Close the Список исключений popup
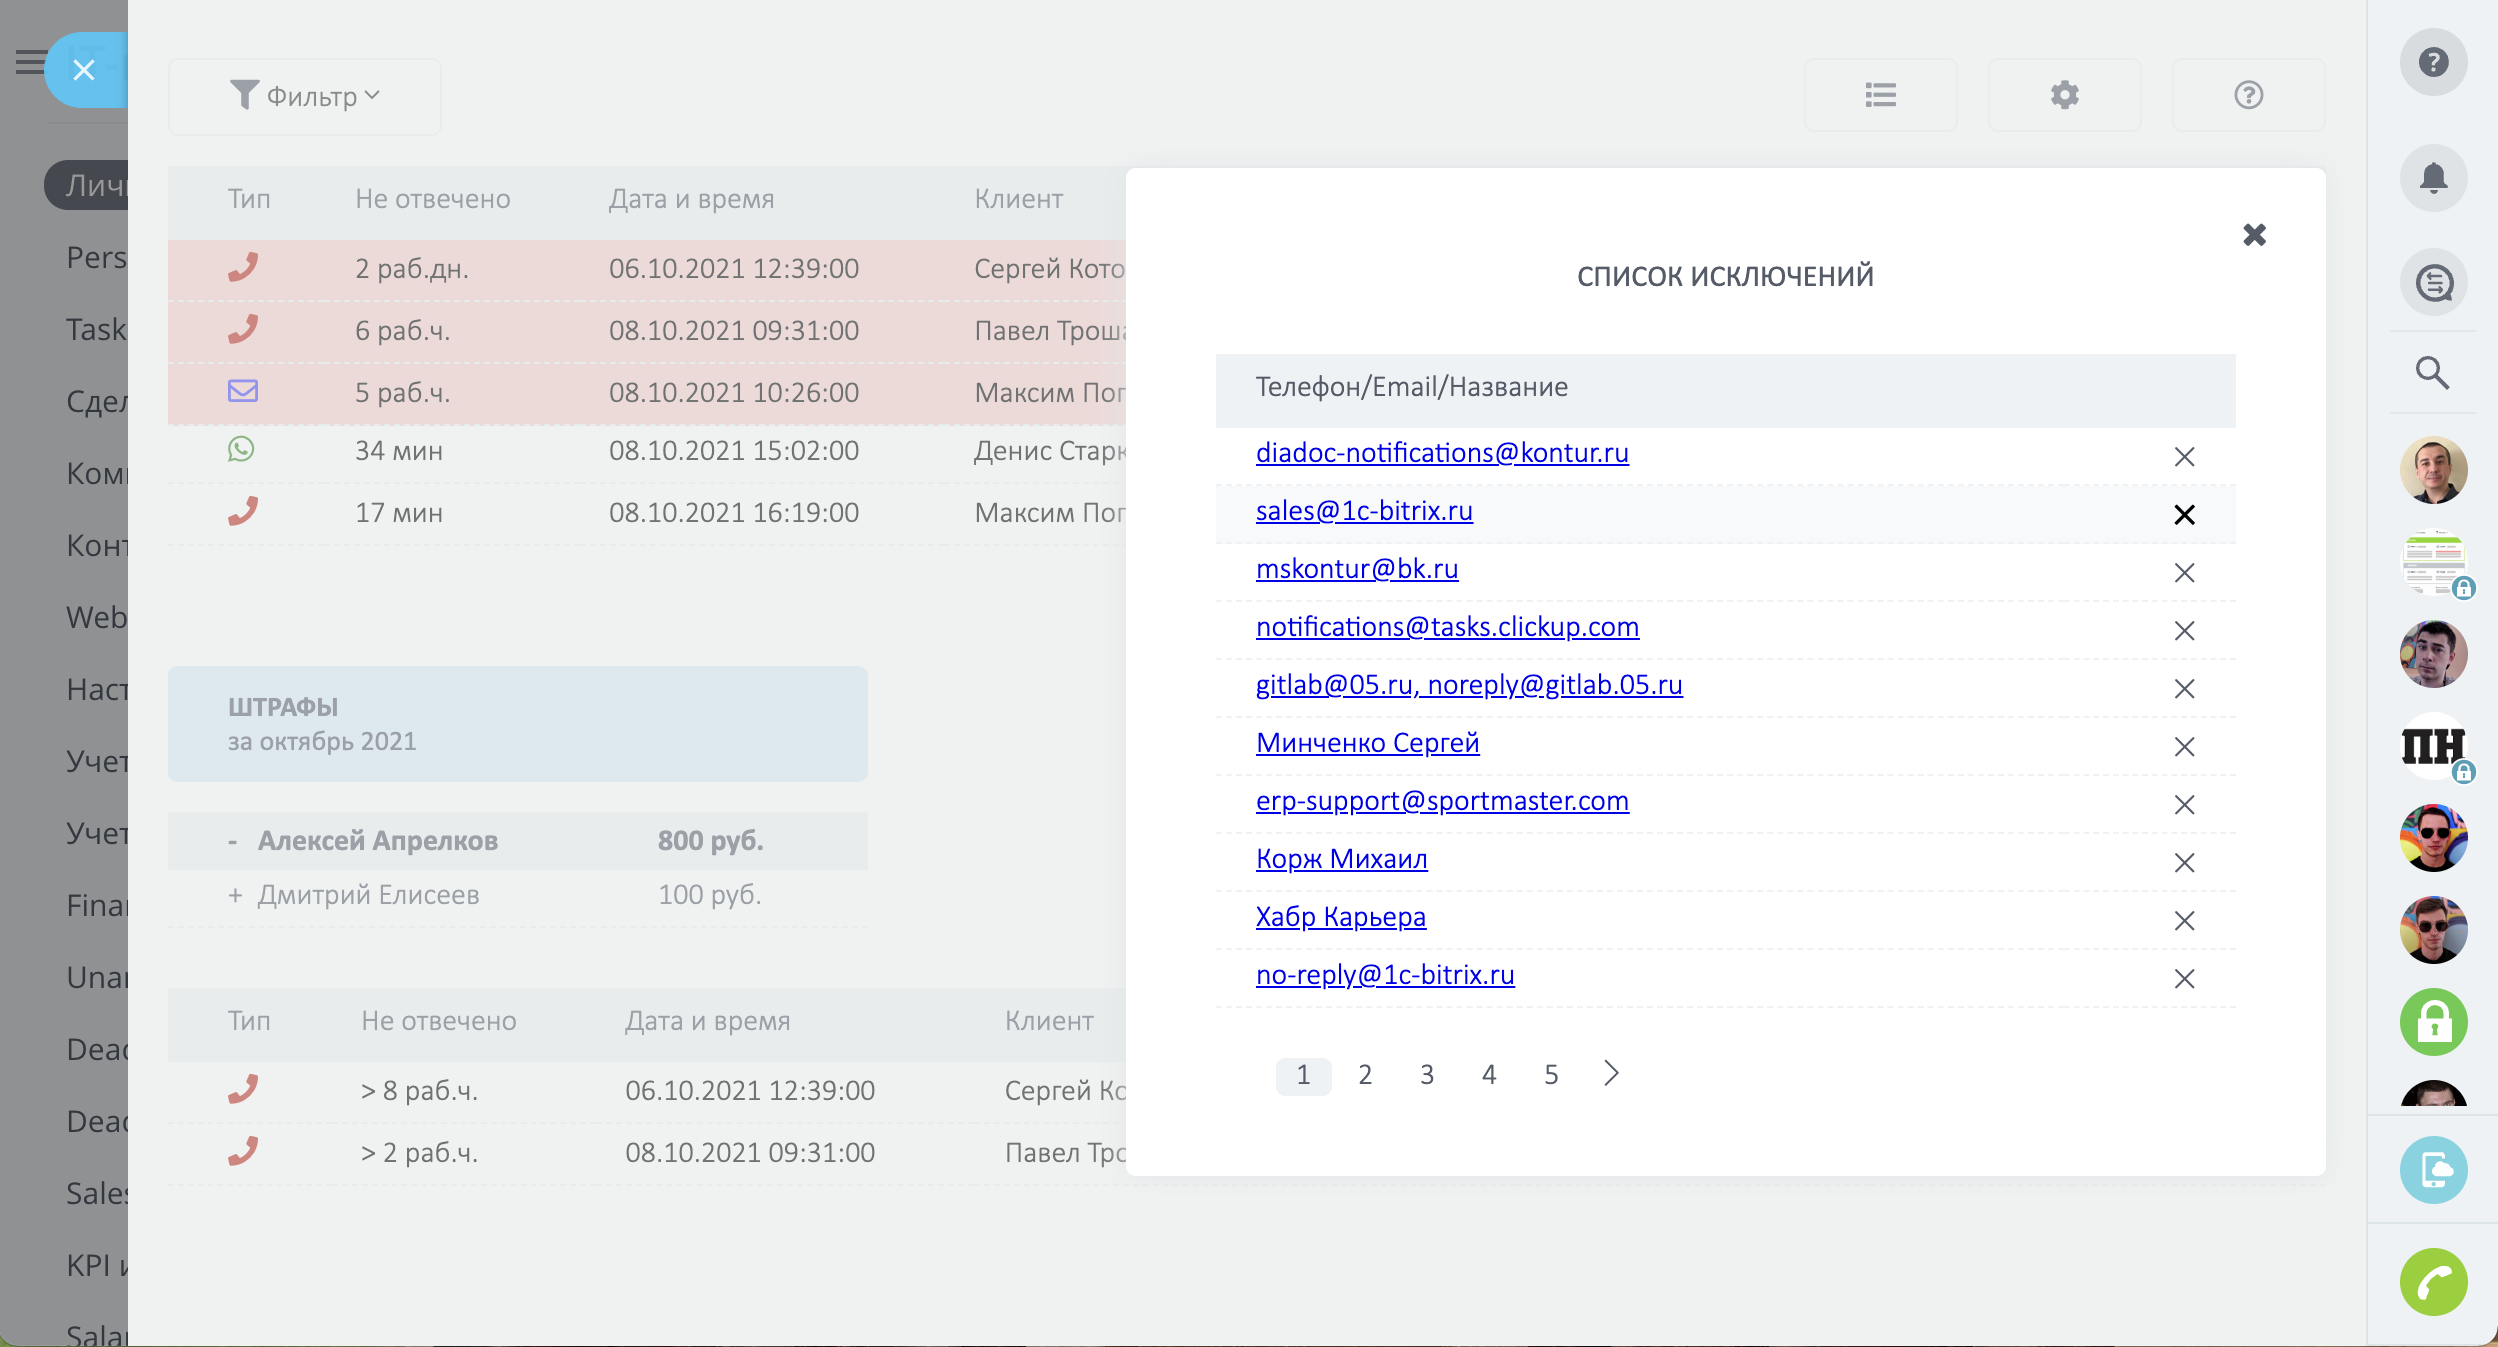This screenshot has width=2498, height=1347. click(x=2254, y=235)
